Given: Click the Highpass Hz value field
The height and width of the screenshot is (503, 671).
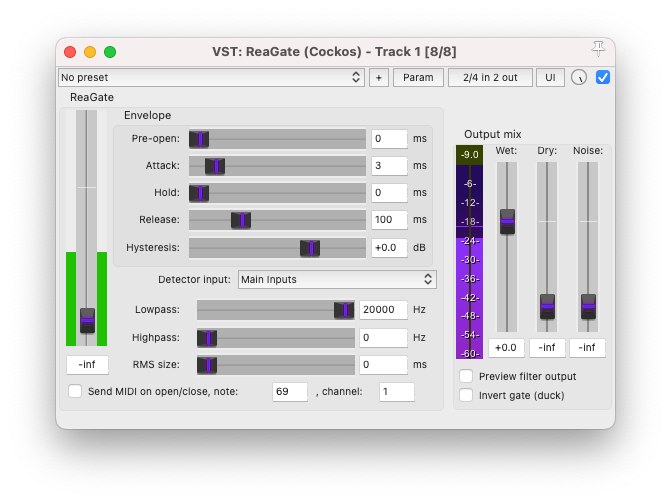Looking at the screenshot, I should point(383,338).
